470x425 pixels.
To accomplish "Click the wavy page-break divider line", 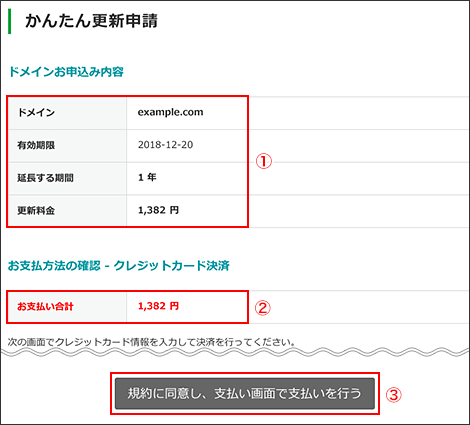I will (x=235, y=352).
